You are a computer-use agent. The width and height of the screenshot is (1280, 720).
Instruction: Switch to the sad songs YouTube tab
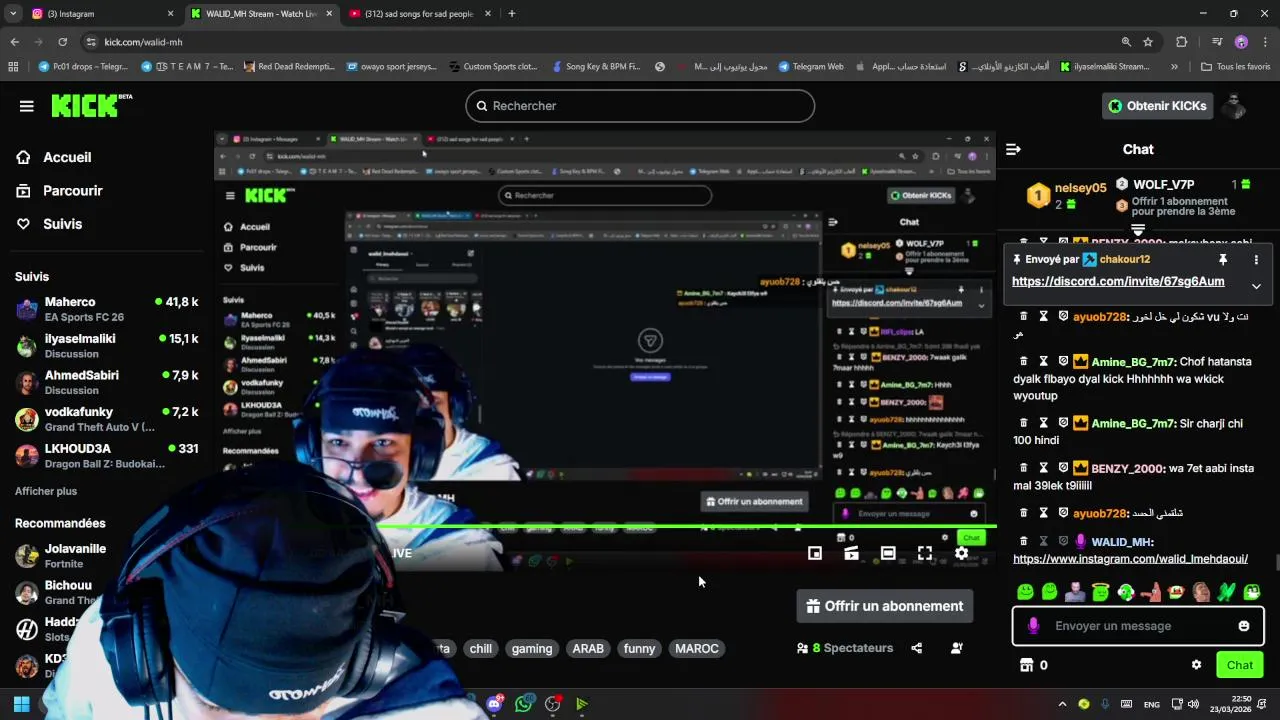(x=420, y=14)
